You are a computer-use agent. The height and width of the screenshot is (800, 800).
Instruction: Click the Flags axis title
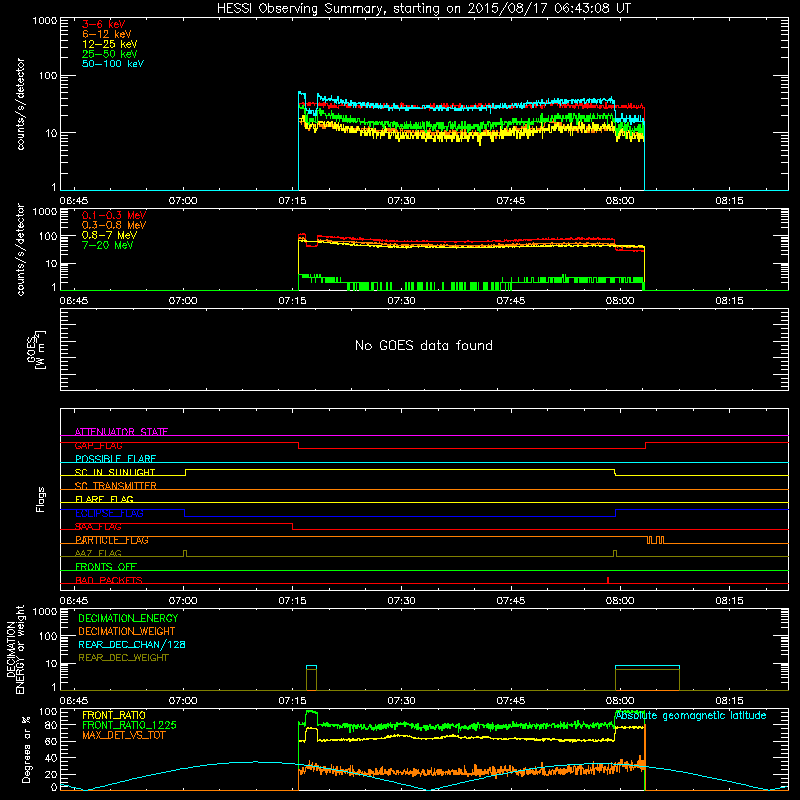point(41,499)
